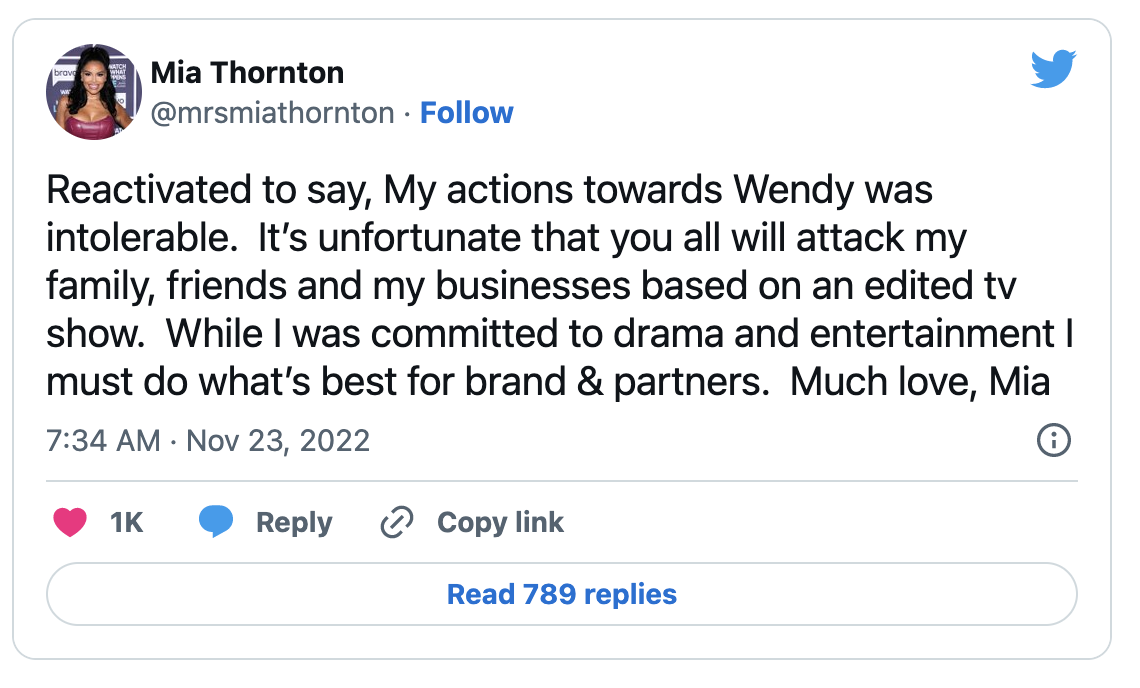Open the Twitter info circle icon
This screenshot has height=688, width=1140.
point(1053,440)
